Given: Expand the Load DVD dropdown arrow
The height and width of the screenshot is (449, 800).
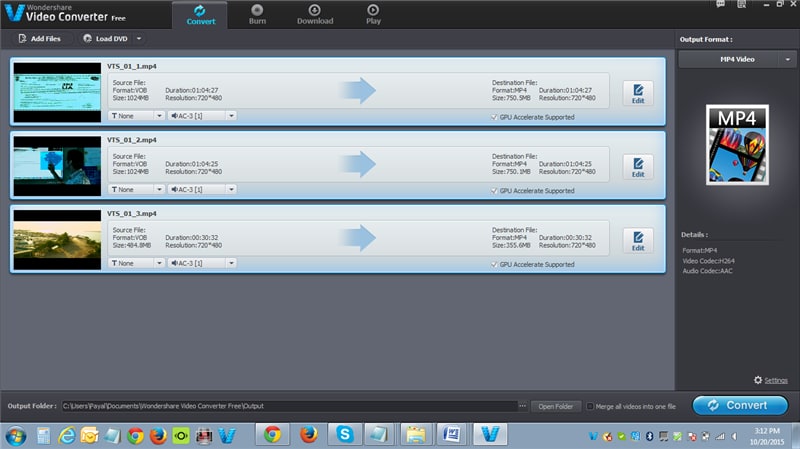Looking at the screenshot, I should point(139,39).
